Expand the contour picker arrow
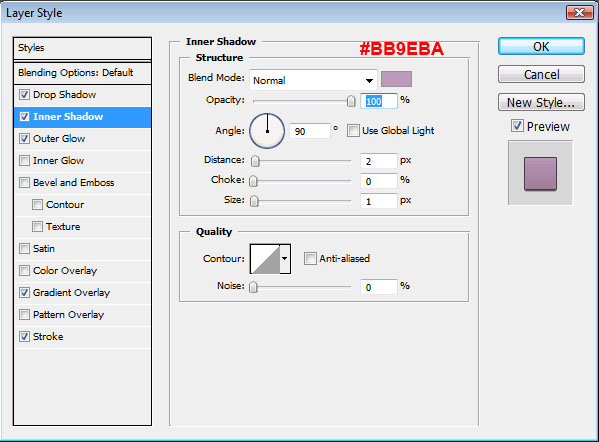599x442 pixels. click(x=285, y=259)
